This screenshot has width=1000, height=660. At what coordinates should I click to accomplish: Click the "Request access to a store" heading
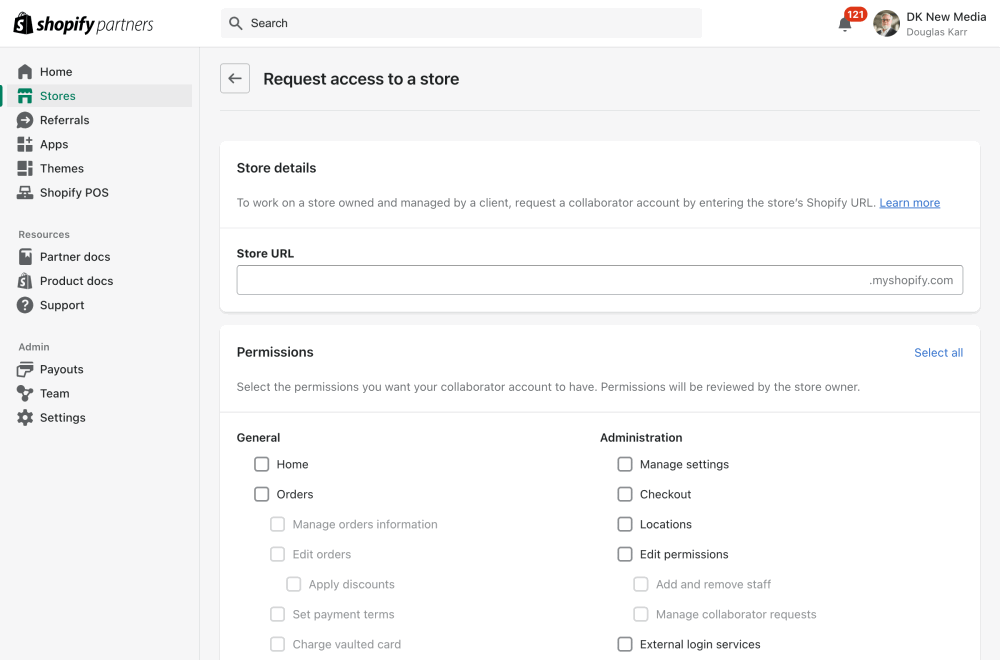[x=361, y=79]
